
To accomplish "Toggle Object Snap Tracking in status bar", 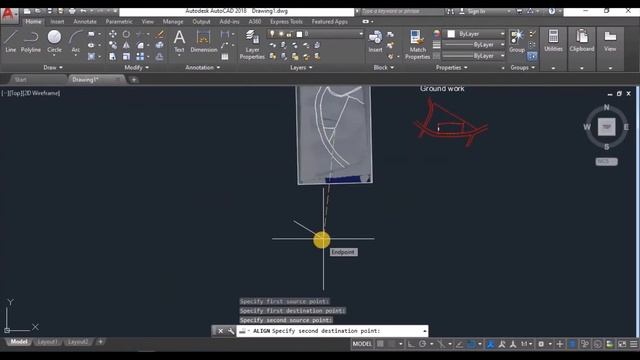I will (459, 344).
